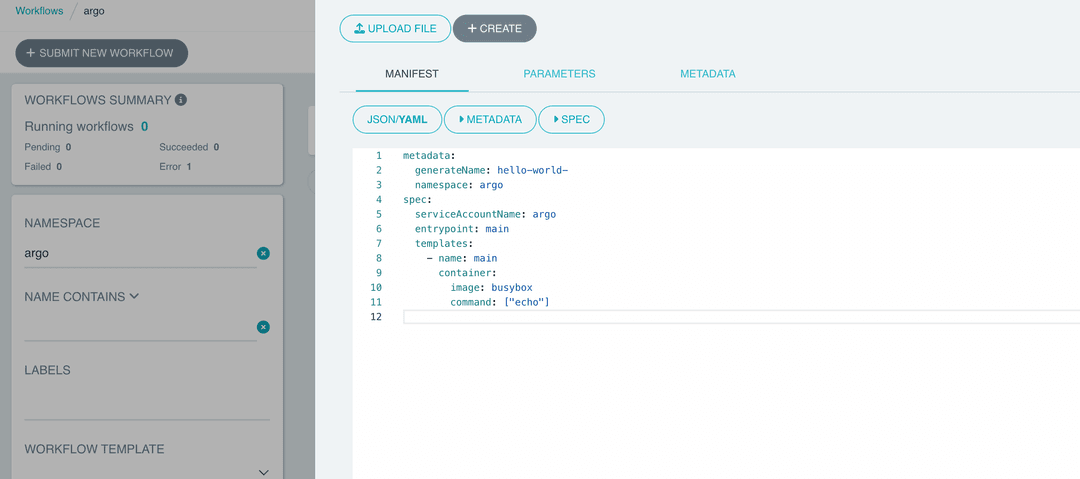Expand the Spec section pill
The image size is (1080, 479).
(x=571, y=120)
